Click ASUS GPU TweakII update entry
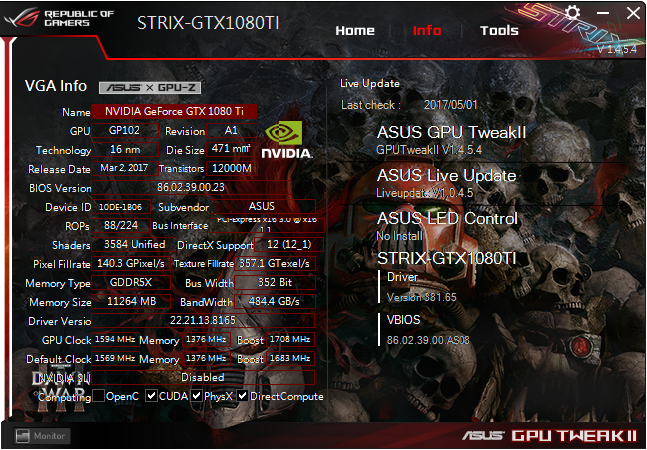 pyautogui.click(x=451, y=140)
